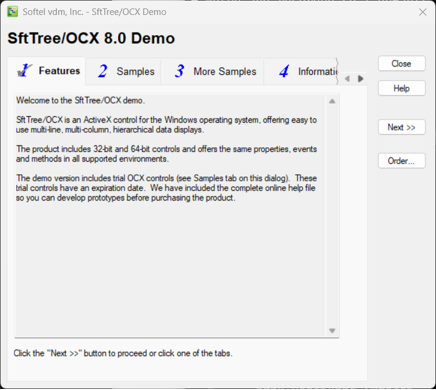Click the scroll up arrow of text box
The width and height of the screenshot is (436, 390).
pyautogui.click(x=332, y=101)
